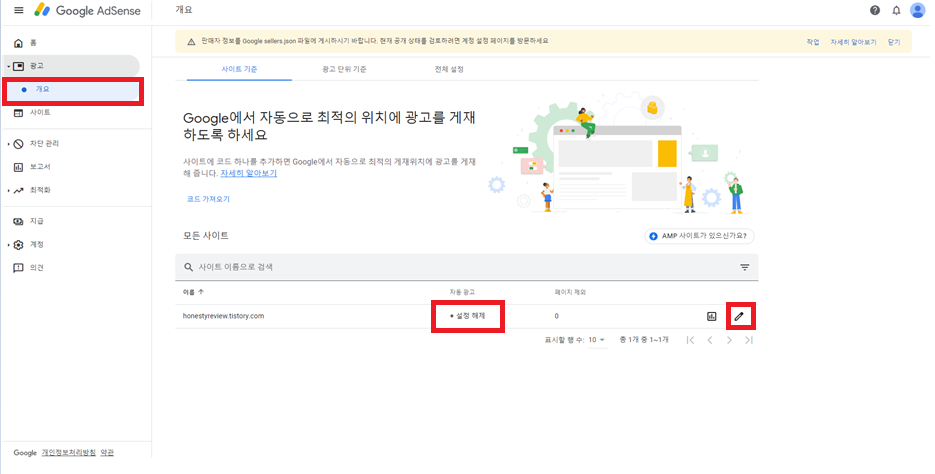Screen dimensions: 935x474
Task: Open the hamburger main menu
Action: pos(19,10)
